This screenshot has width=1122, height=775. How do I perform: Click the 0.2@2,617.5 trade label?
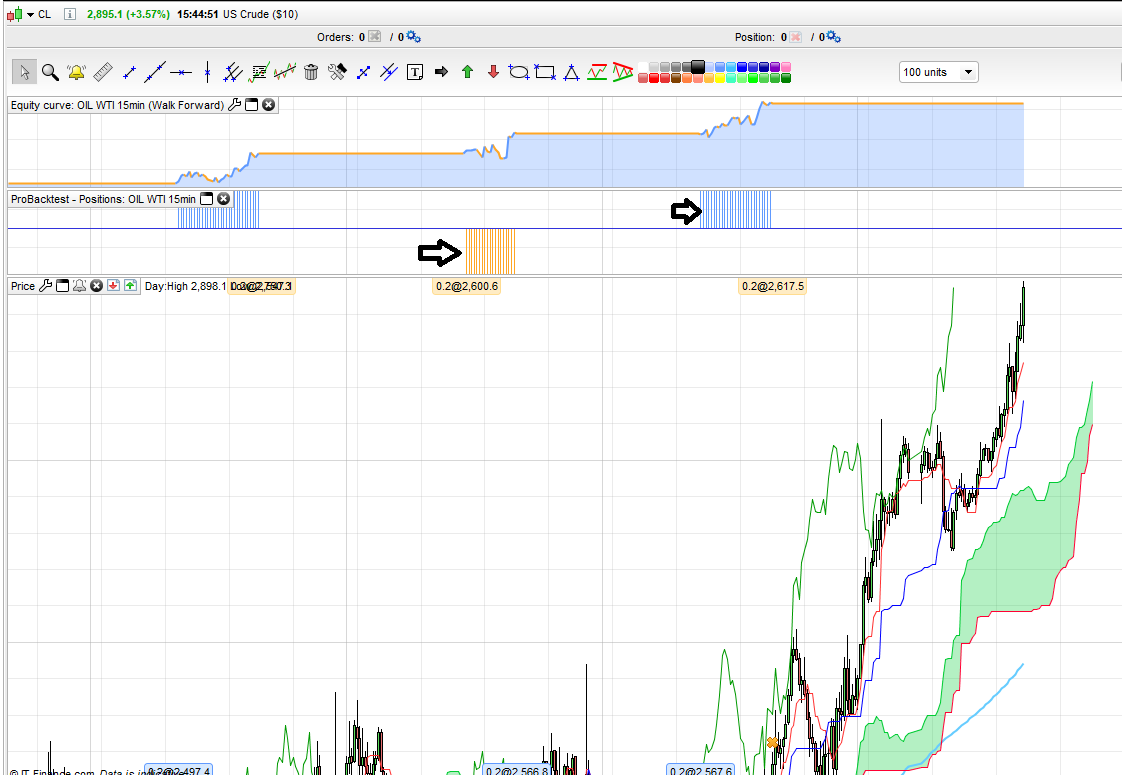tap(773, 286)
